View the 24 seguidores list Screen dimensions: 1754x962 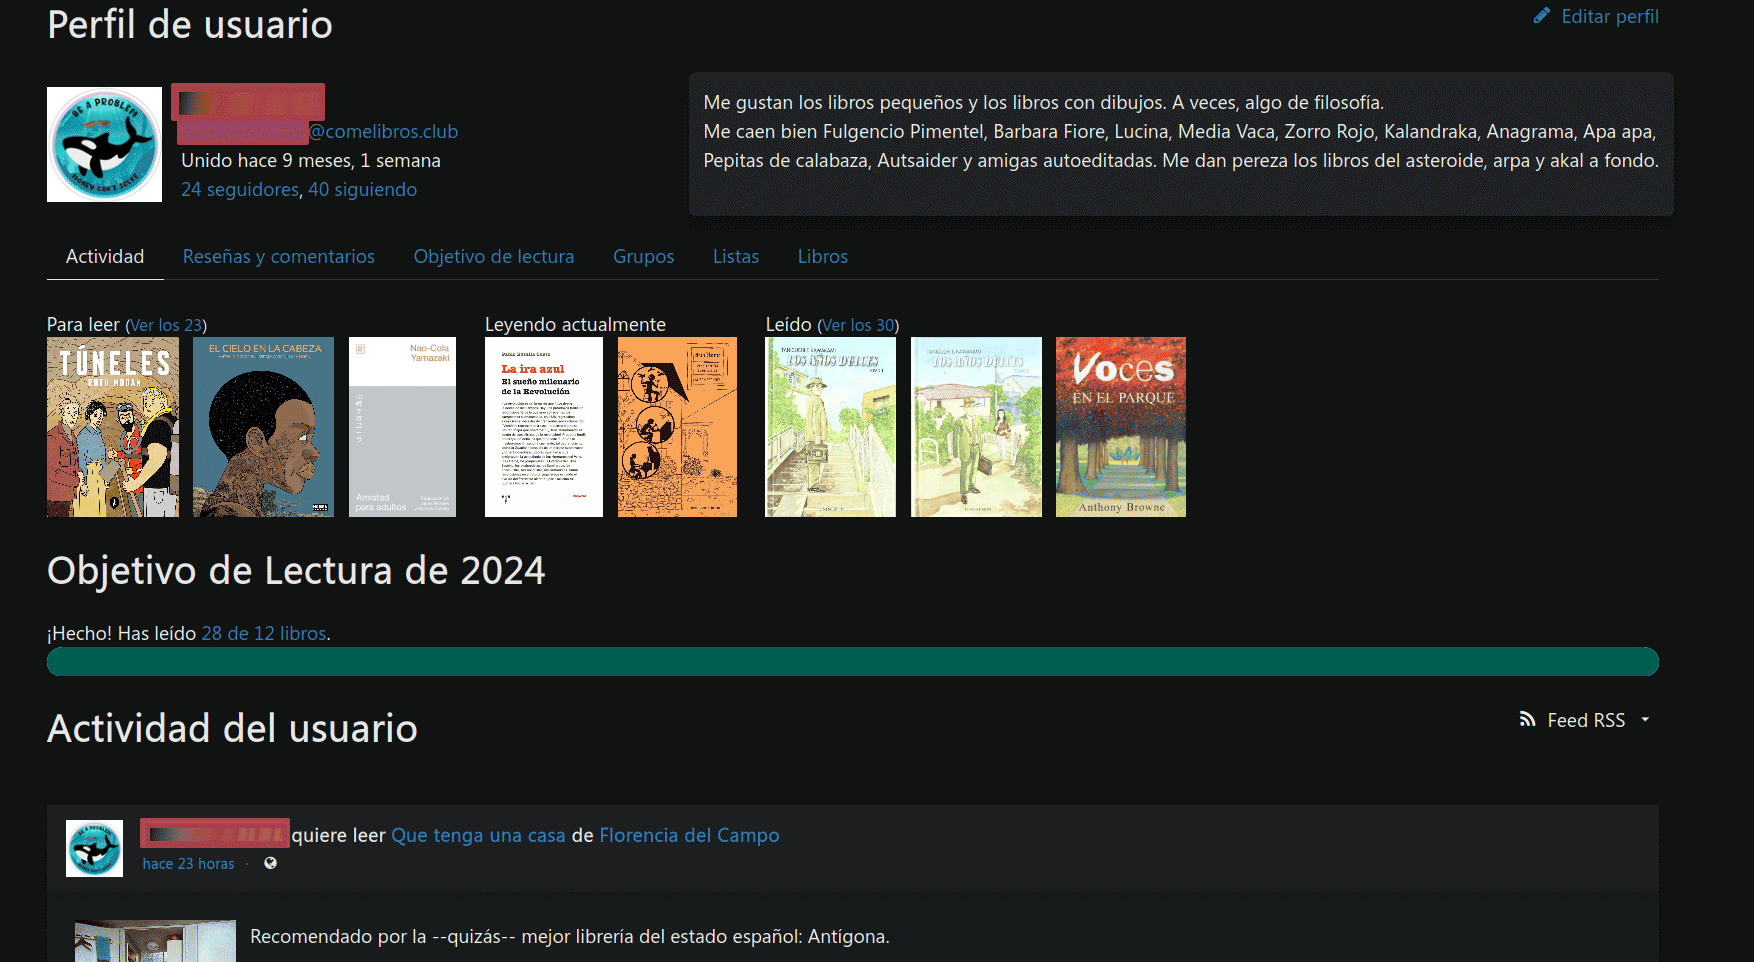pos(240,189)
